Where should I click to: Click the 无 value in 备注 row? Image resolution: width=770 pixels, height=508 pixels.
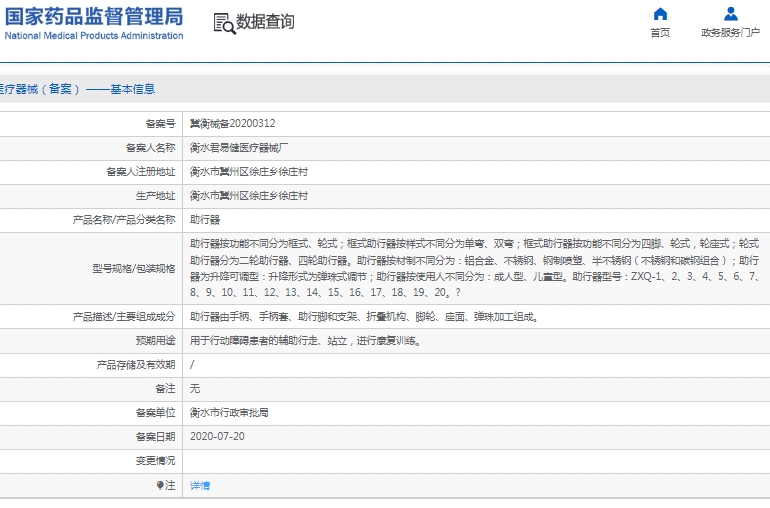pos(195,389)
